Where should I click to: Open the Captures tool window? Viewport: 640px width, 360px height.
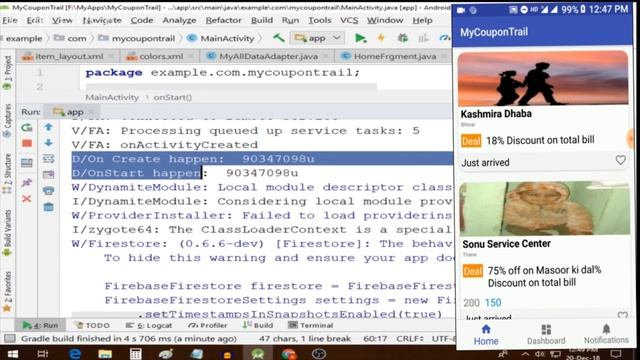tap(7, 121)
